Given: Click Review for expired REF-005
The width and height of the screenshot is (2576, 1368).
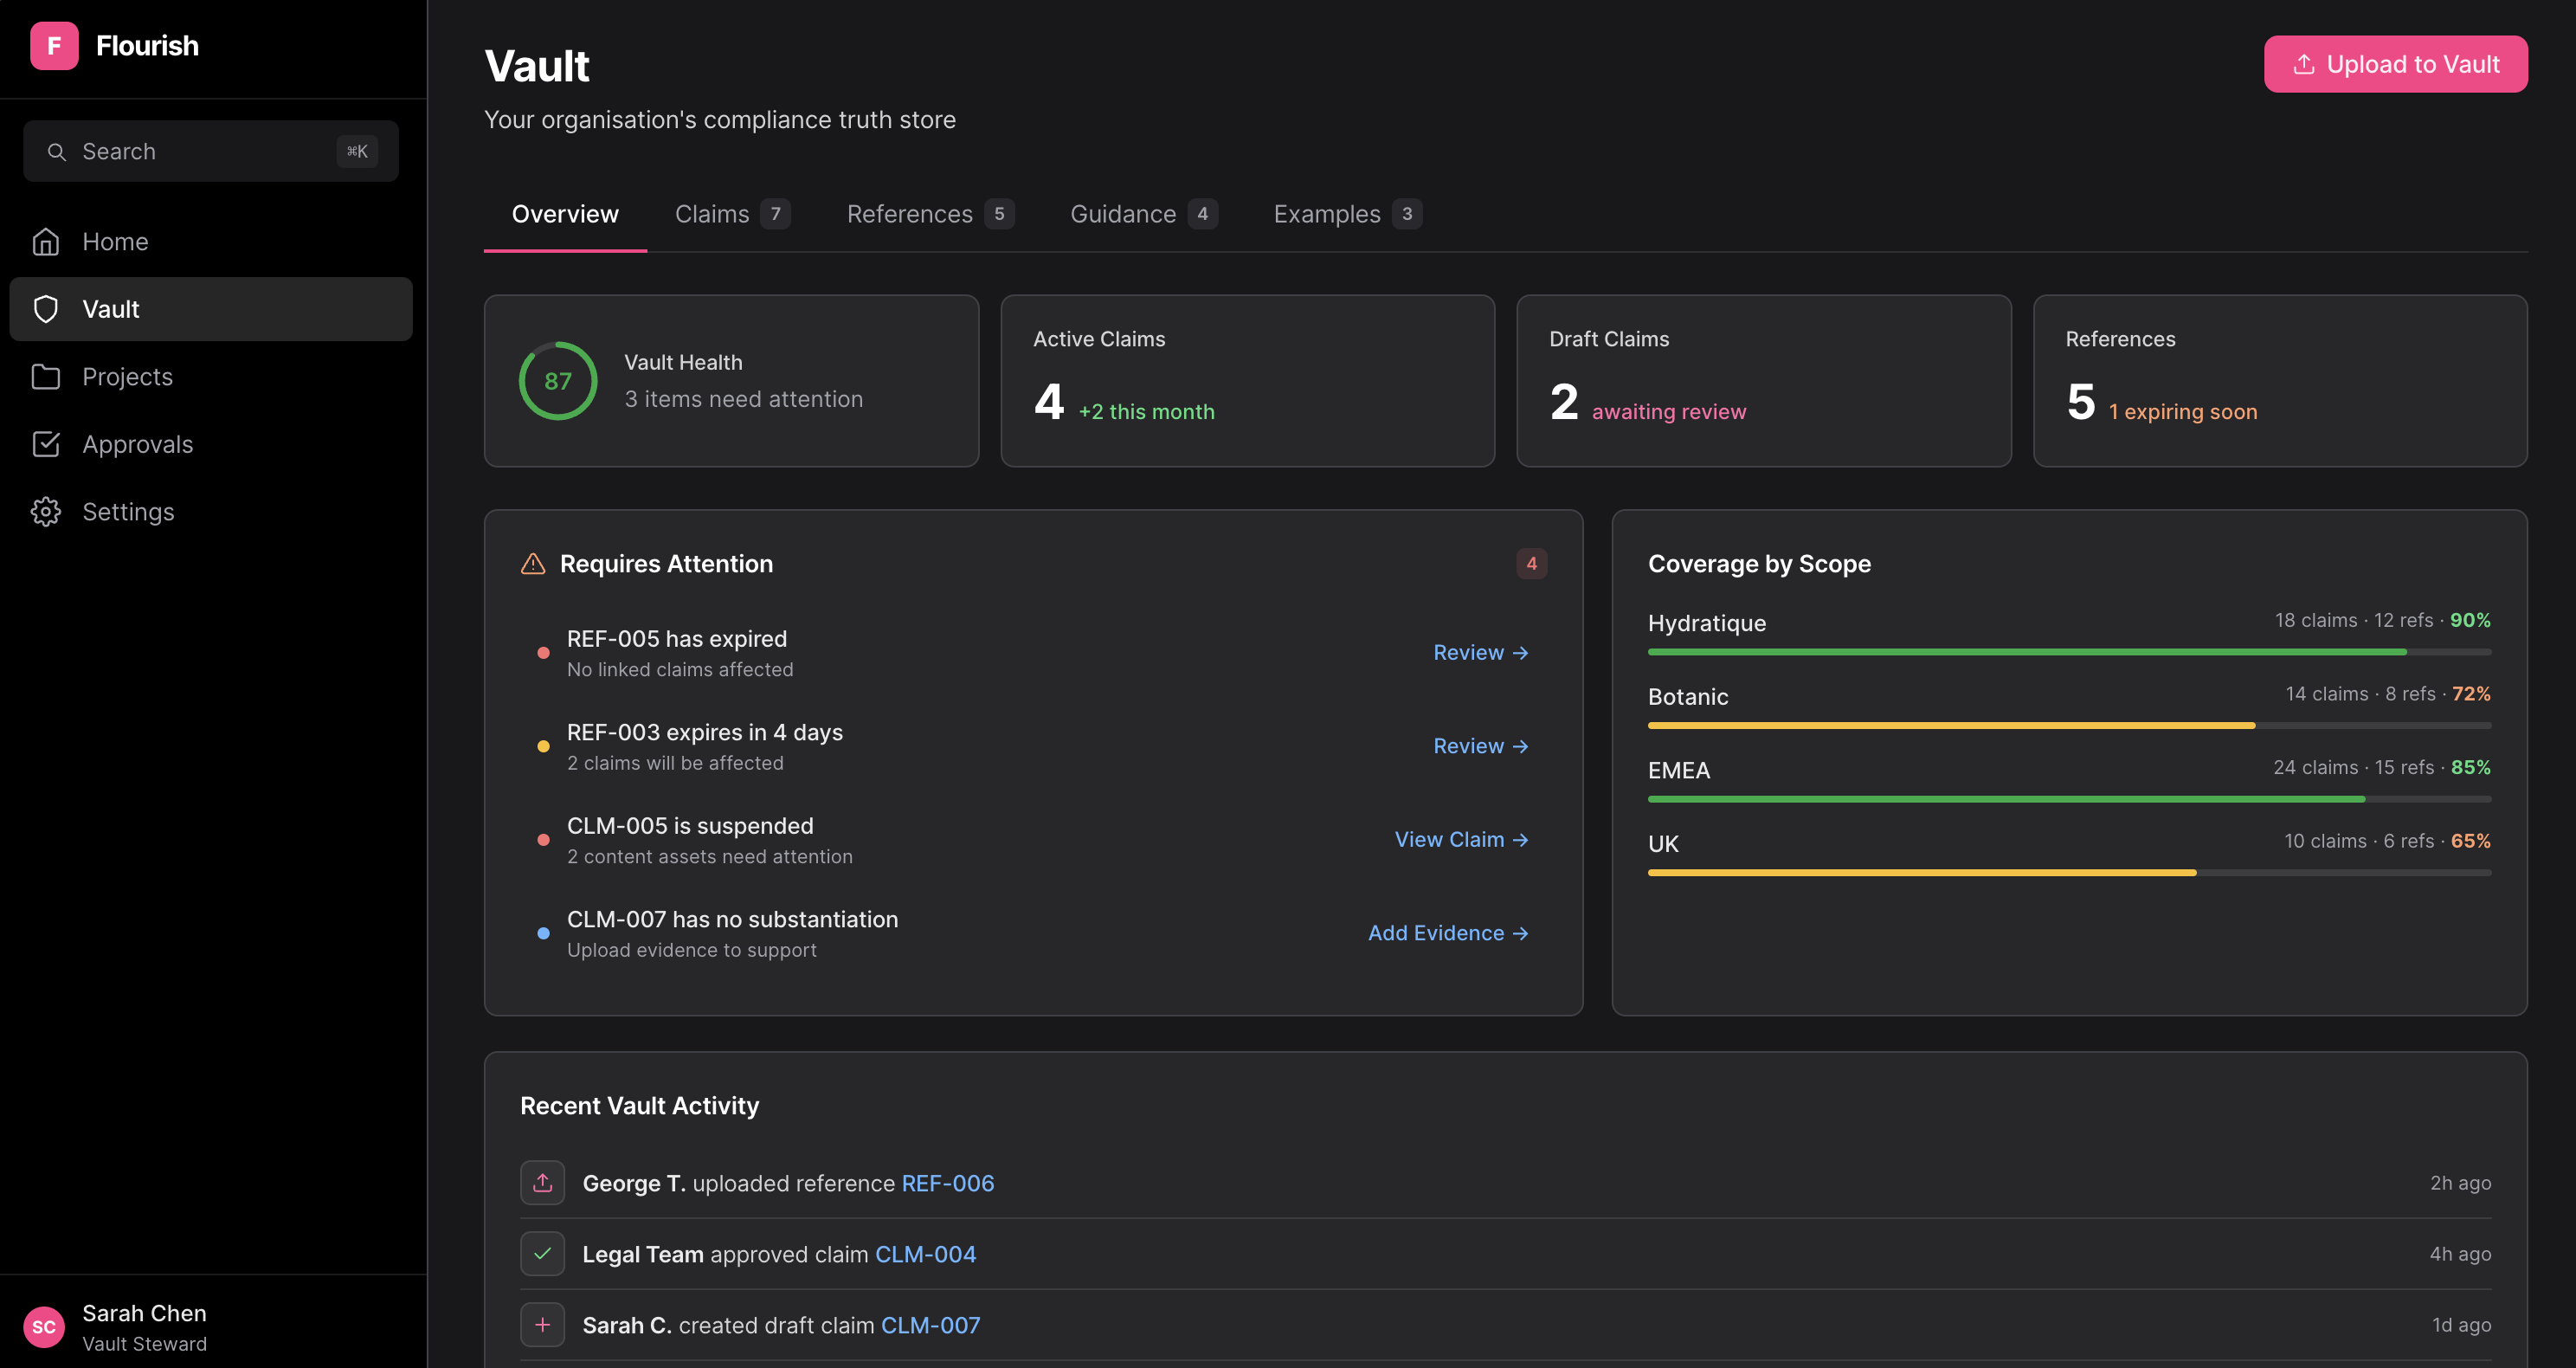Looking at the screenshot, I should click(x=1480, y=653).
